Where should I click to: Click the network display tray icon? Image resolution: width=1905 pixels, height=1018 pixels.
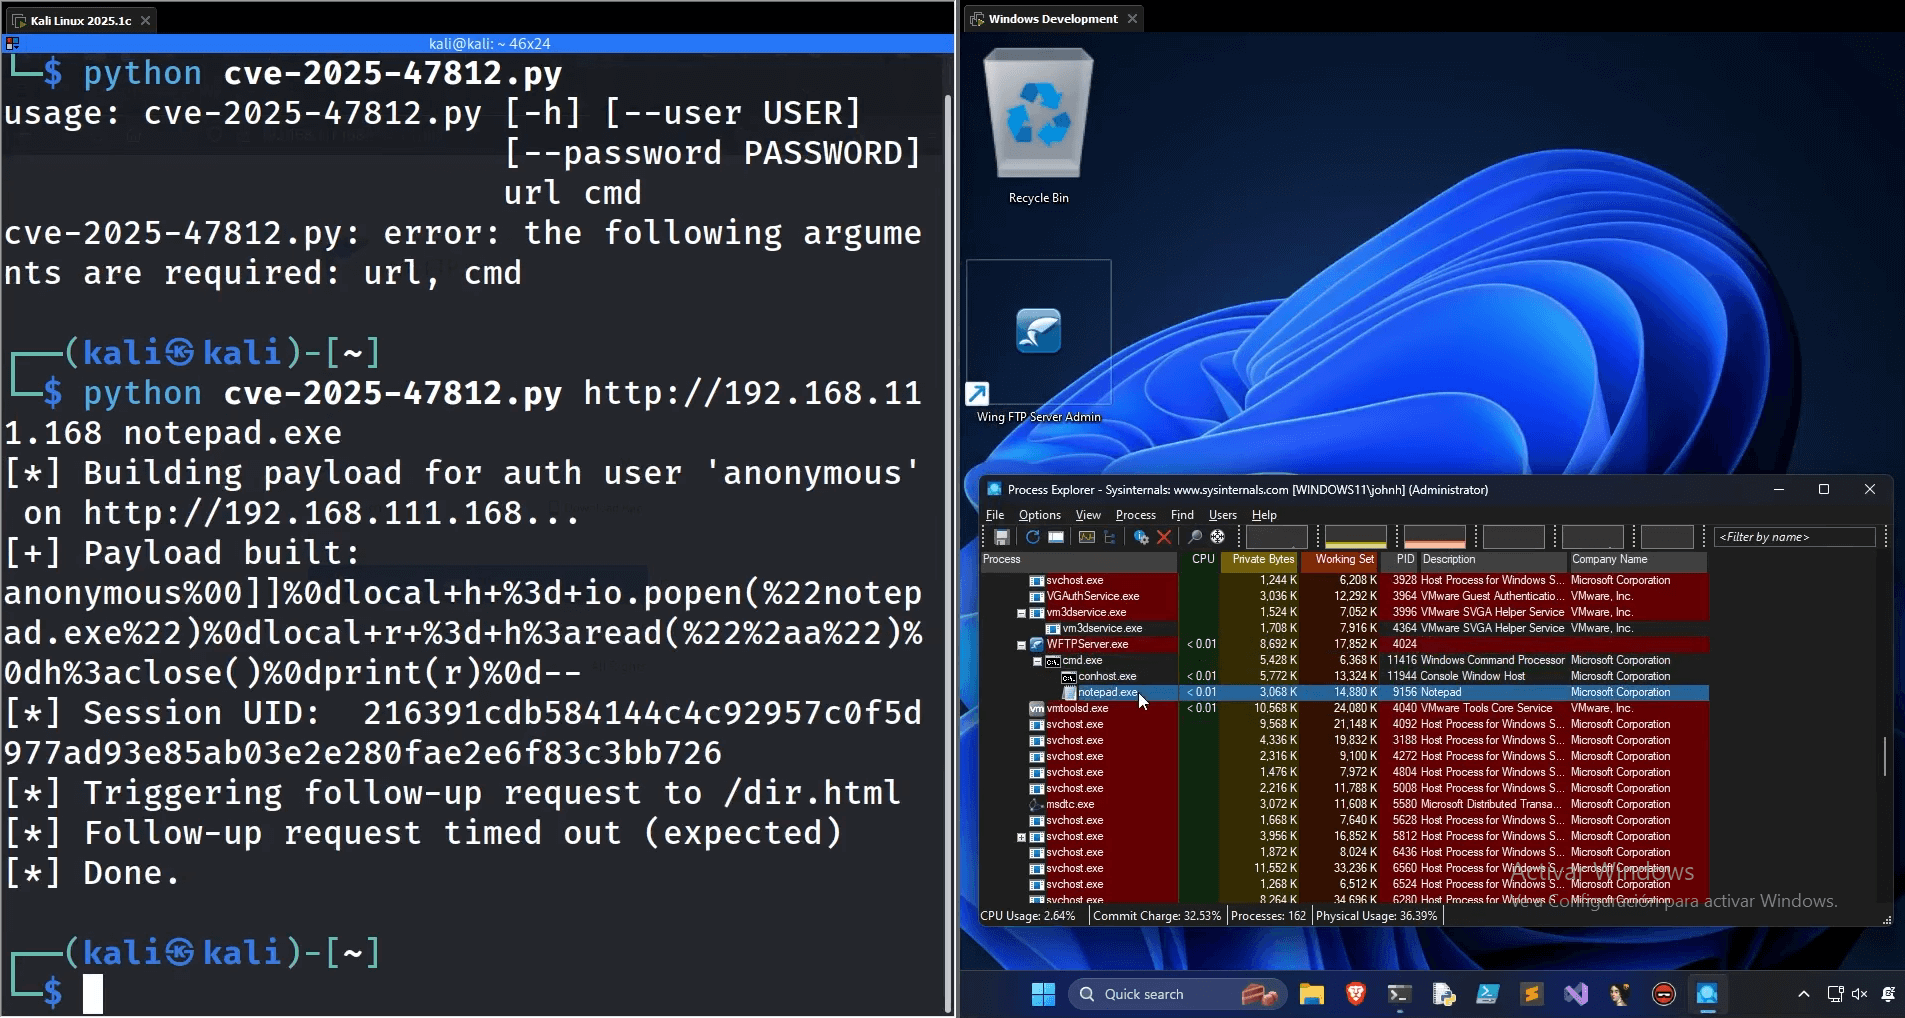click(1835, 994)
